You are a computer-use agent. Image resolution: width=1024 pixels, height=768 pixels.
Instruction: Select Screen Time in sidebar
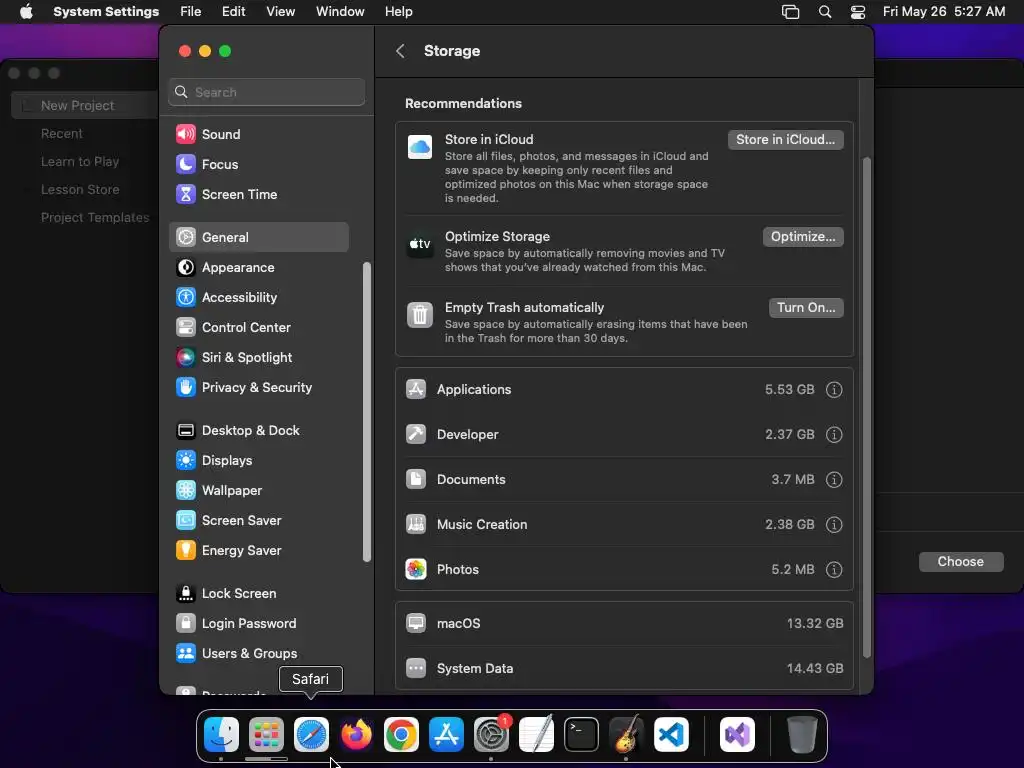[x=259, y=194]
